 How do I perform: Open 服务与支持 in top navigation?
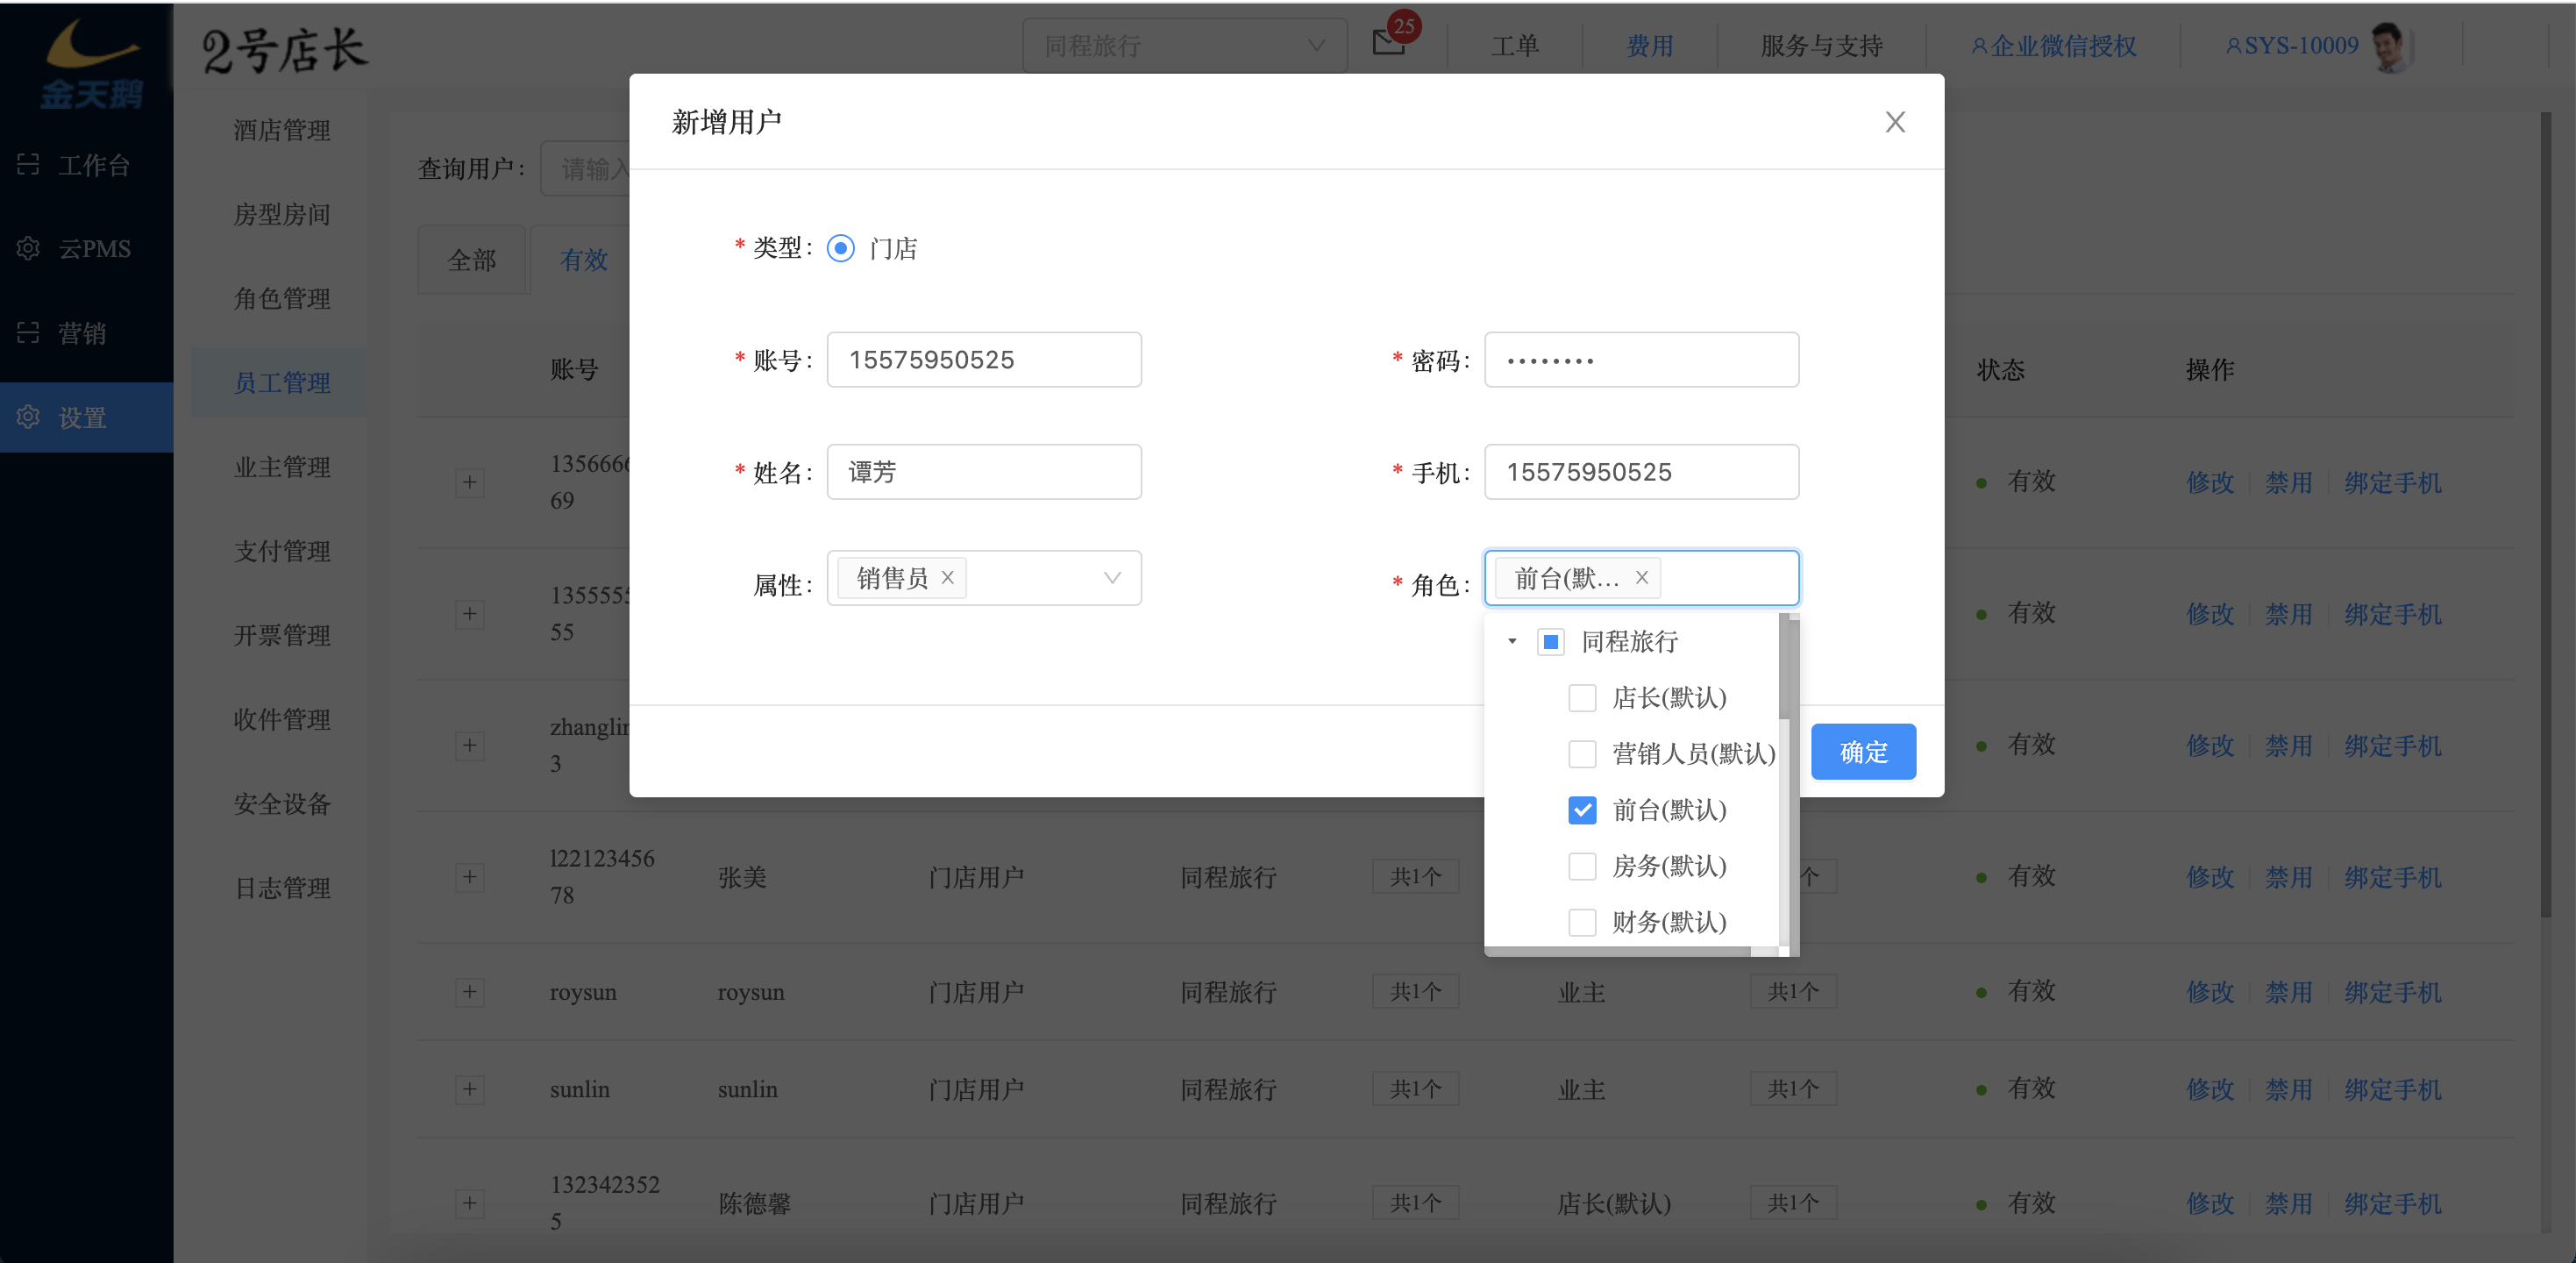click(x=1821, y=46)
